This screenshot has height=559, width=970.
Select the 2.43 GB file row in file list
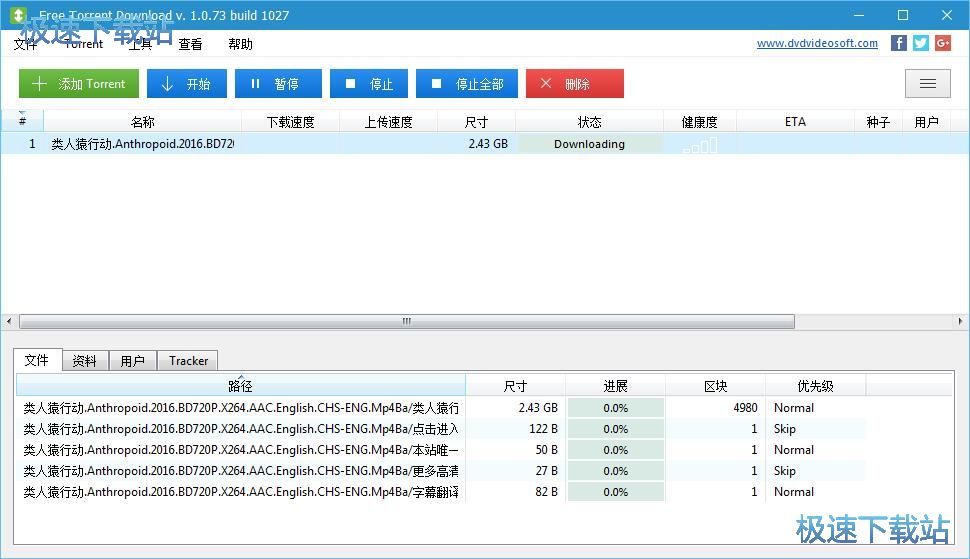click(441, 408)
